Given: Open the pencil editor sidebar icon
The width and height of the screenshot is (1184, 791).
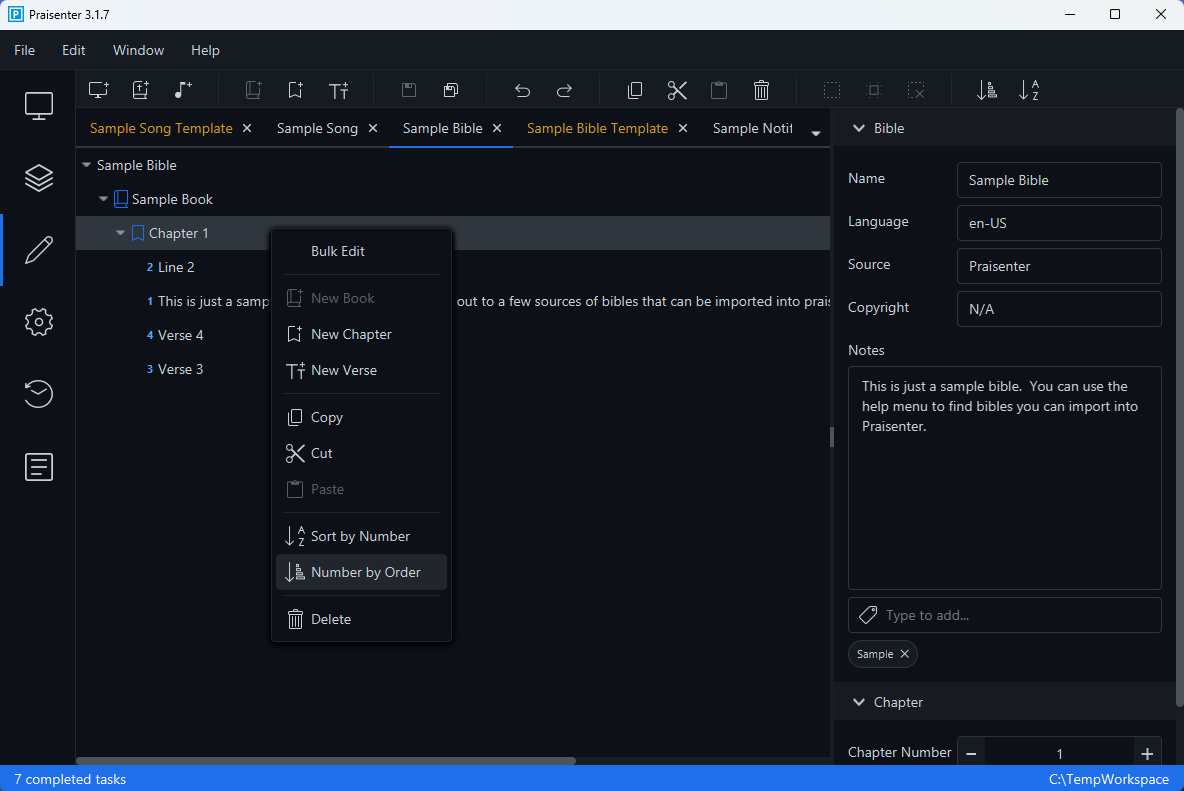Looking at the screenshot, I should pos(38,250).
